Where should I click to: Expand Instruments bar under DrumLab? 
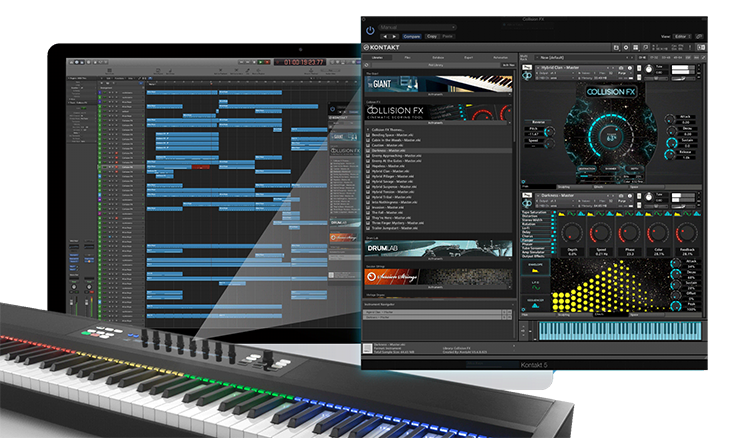[x=438, y=258]
